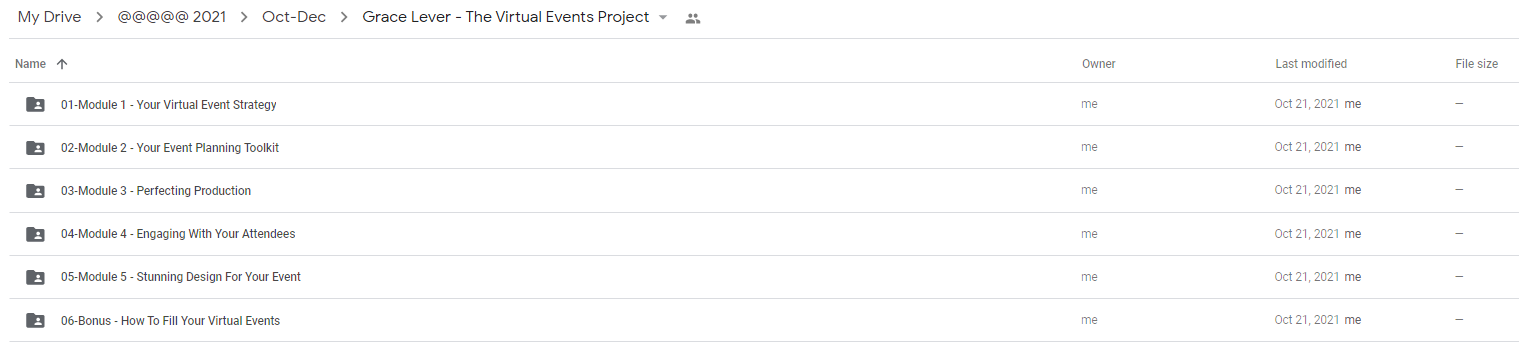
Task: Click Grace Lever - The Virtual Events Project title
Action: point(506,17)
